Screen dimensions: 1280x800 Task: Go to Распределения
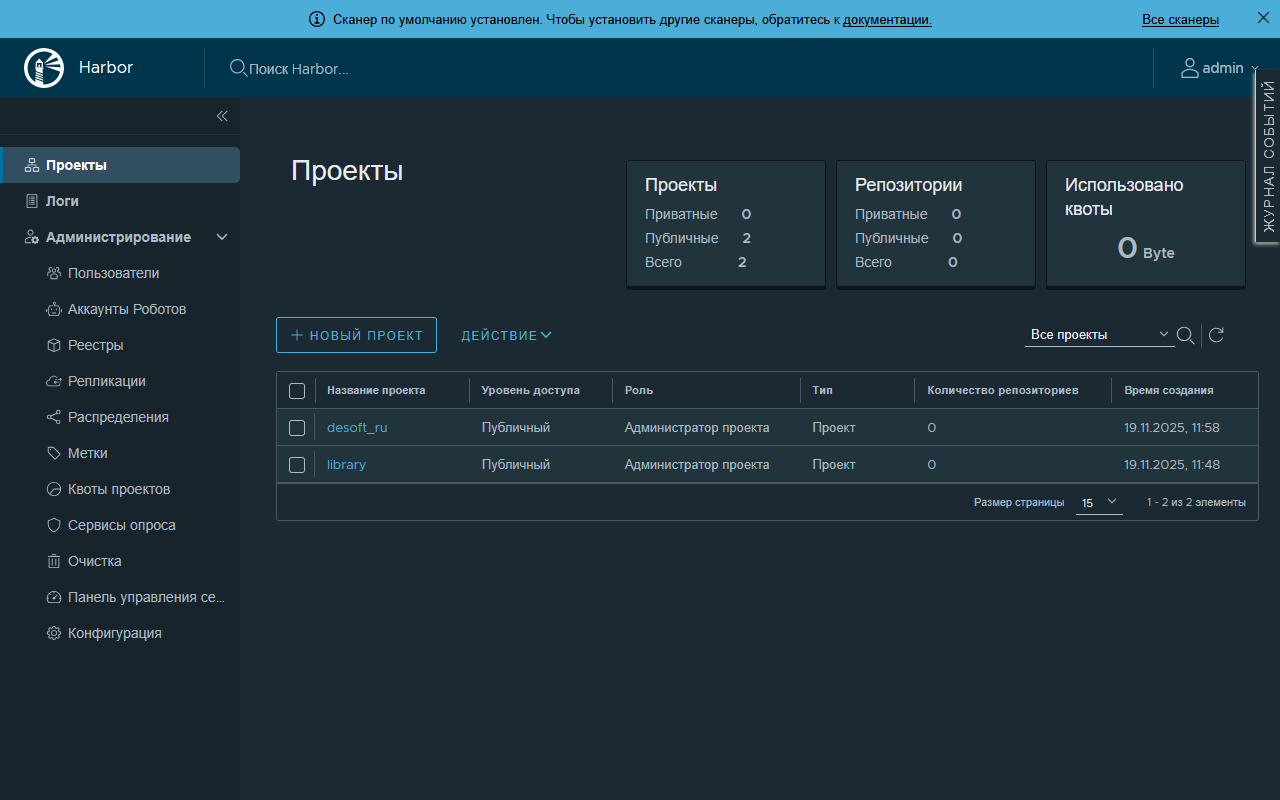pyautogui.click(x=118, y=417)
